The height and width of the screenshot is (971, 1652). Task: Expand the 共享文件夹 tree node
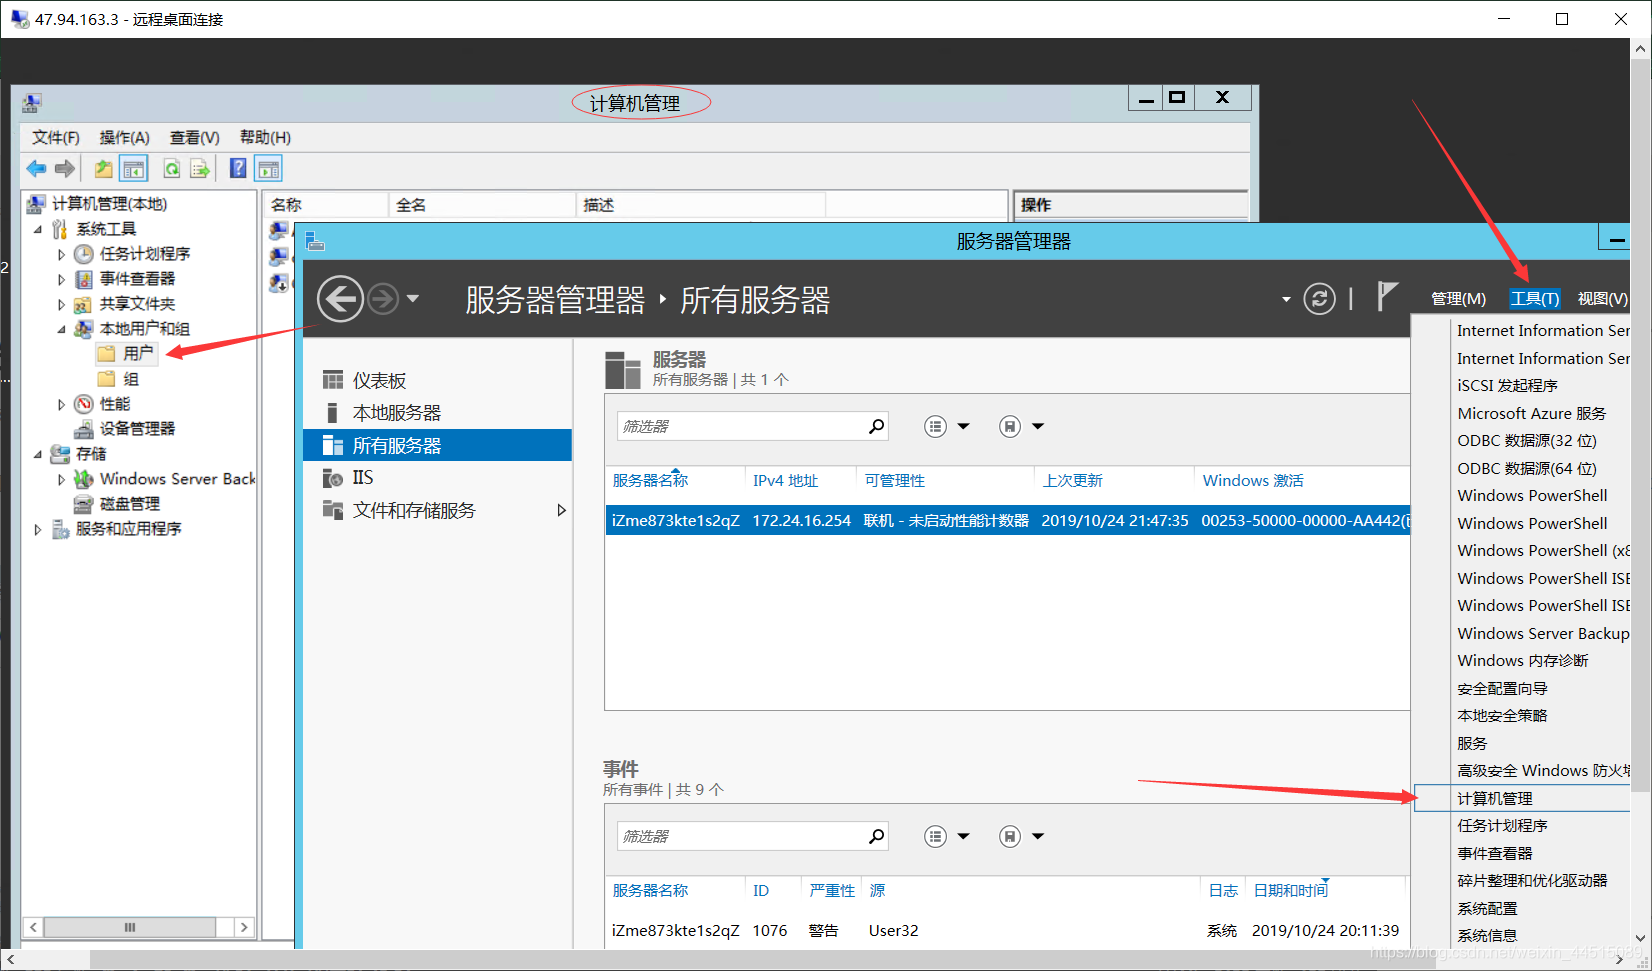62,304
